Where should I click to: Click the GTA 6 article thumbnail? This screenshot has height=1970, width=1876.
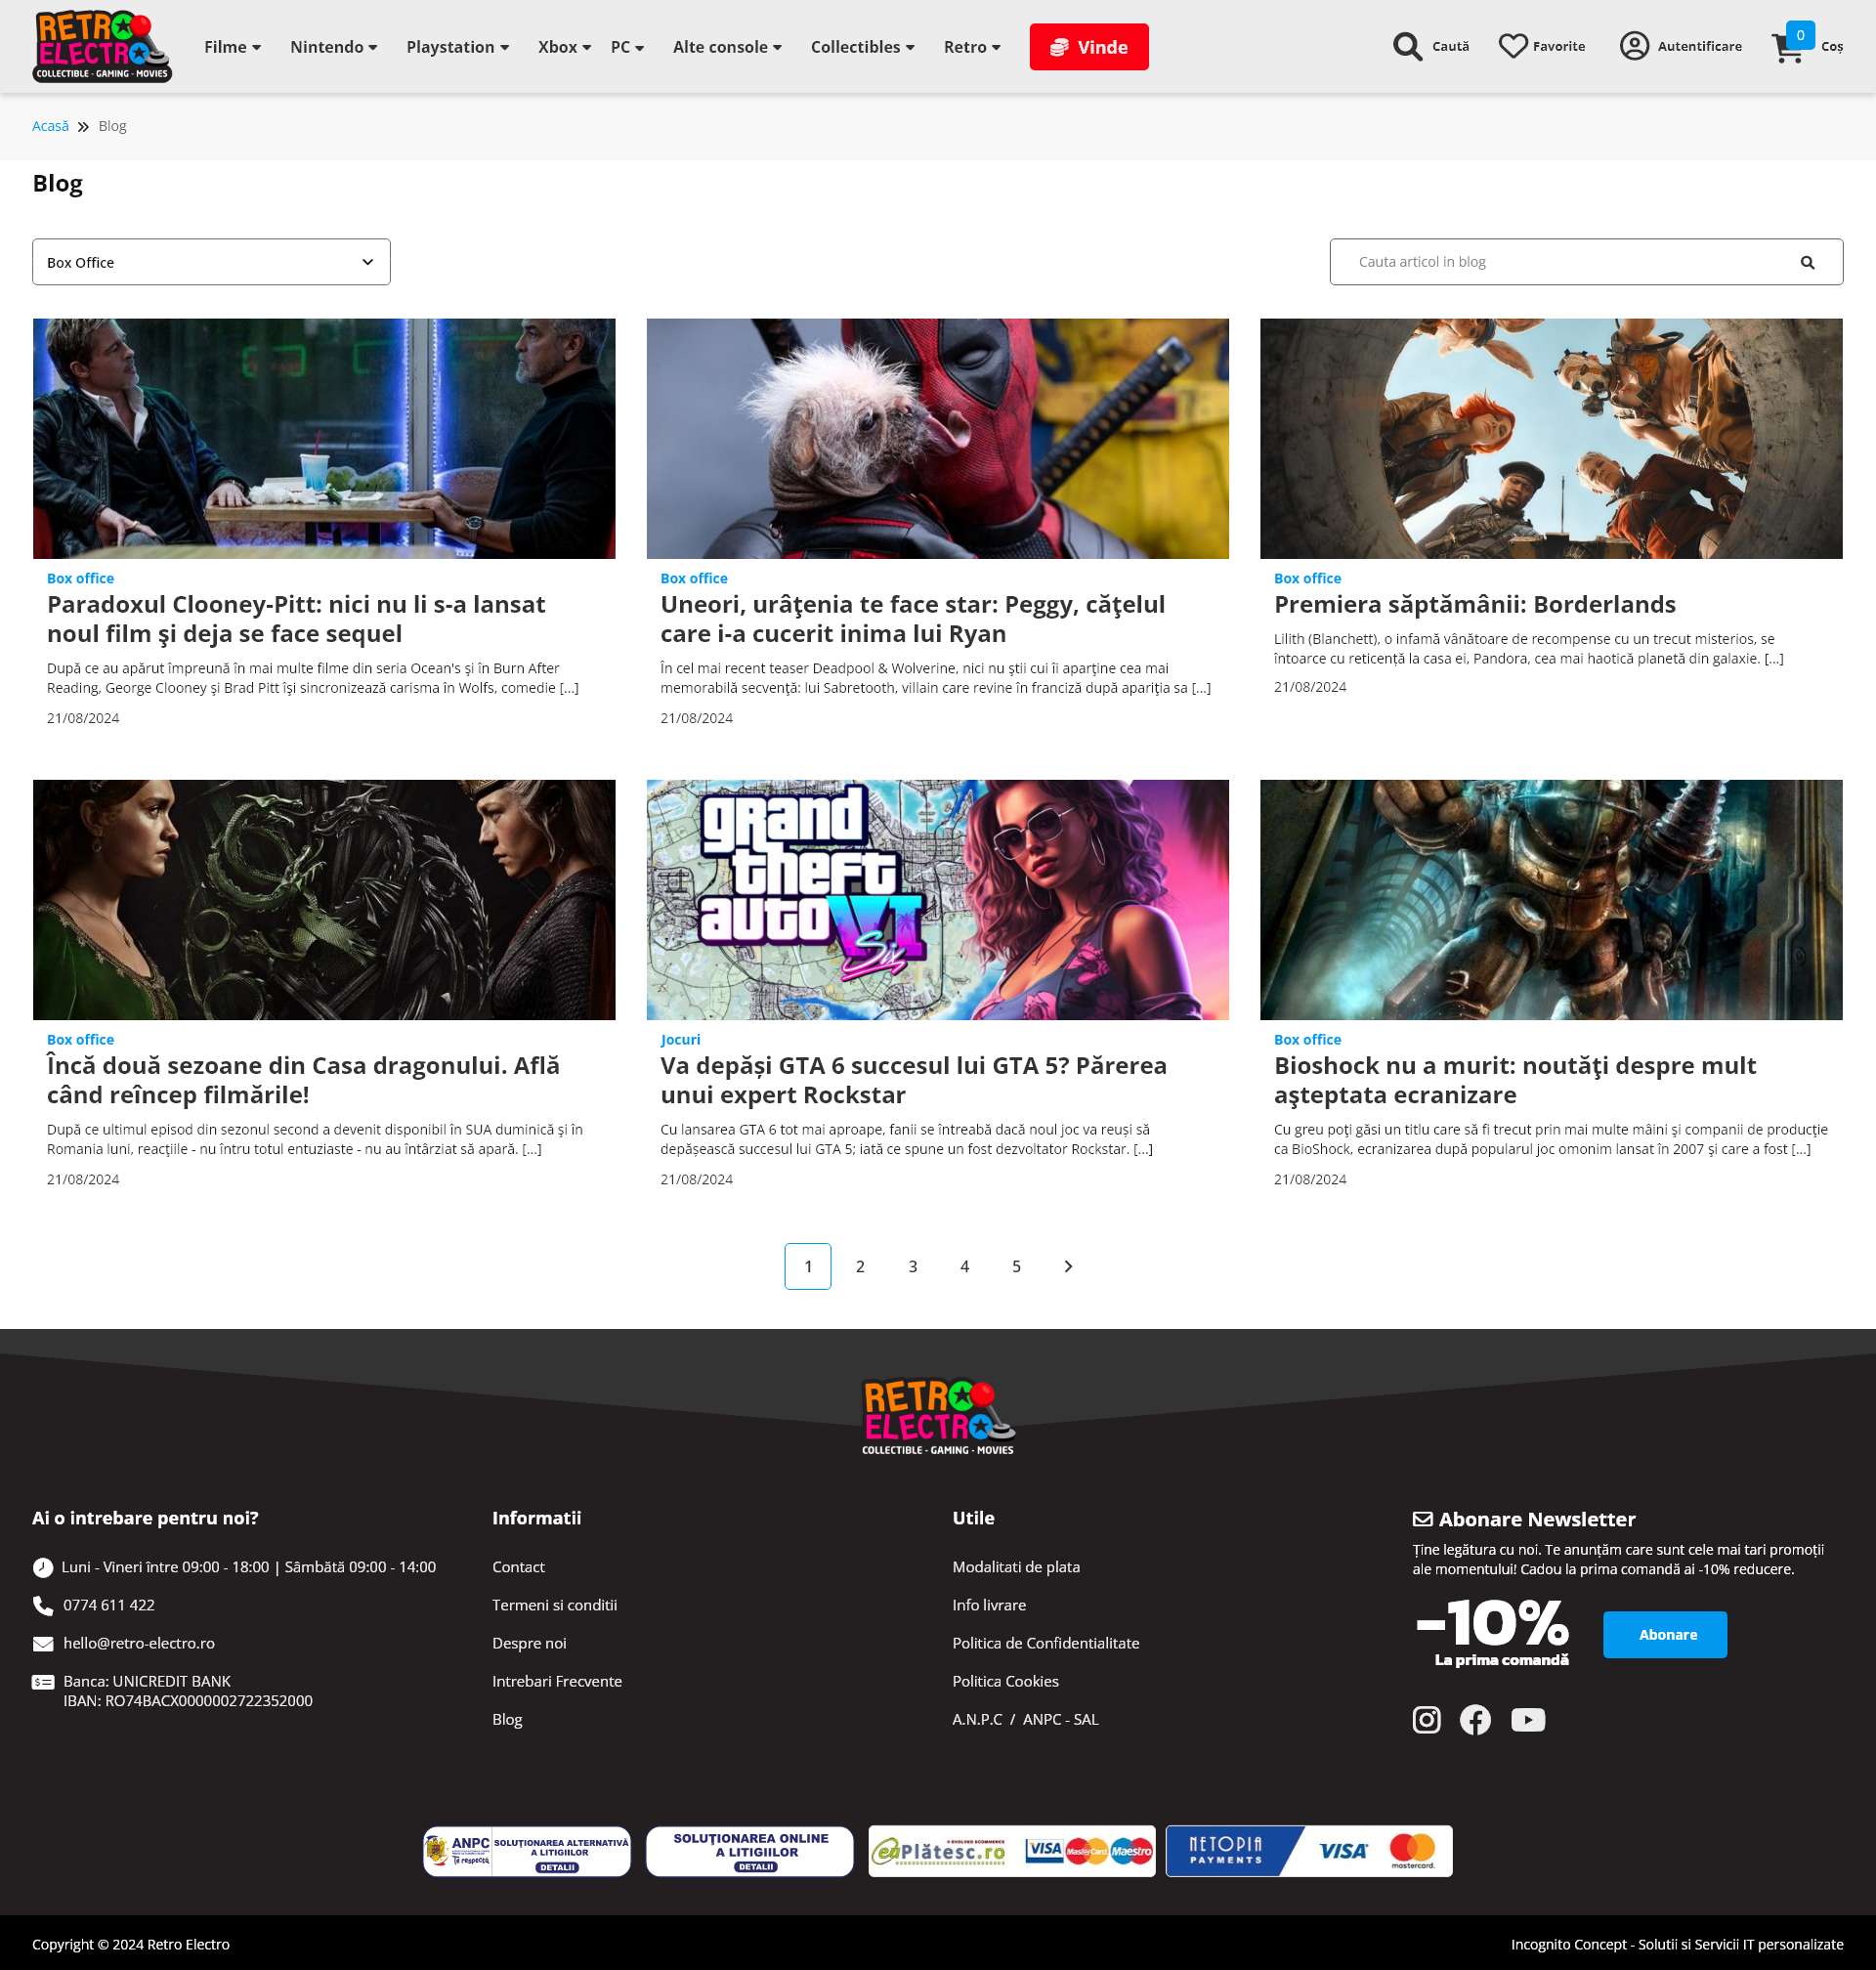(x=937, y=899)
